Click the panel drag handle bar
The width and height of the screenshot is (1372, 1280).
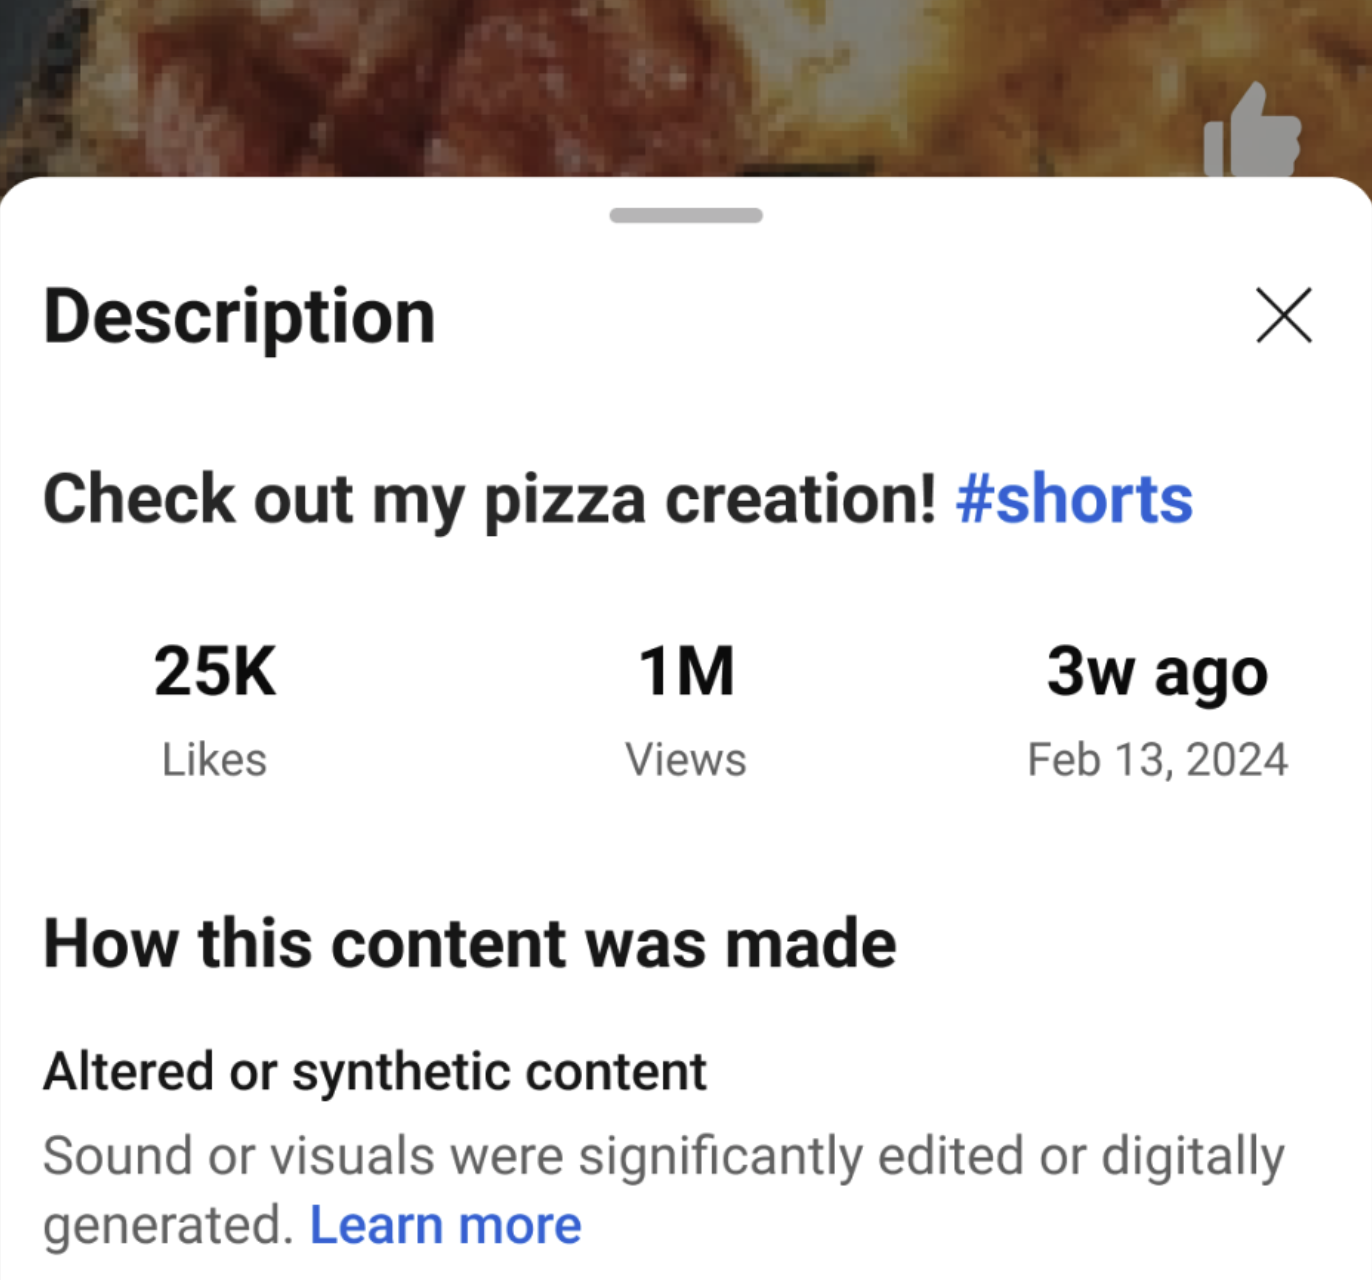(x=686, y=215)
